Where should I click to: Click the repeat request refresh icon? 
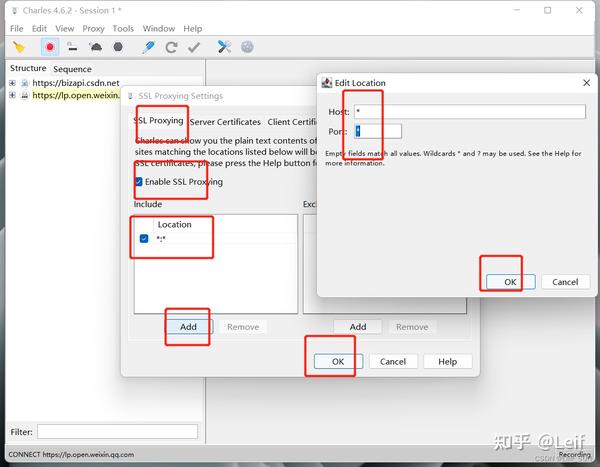tap(171, 47)
